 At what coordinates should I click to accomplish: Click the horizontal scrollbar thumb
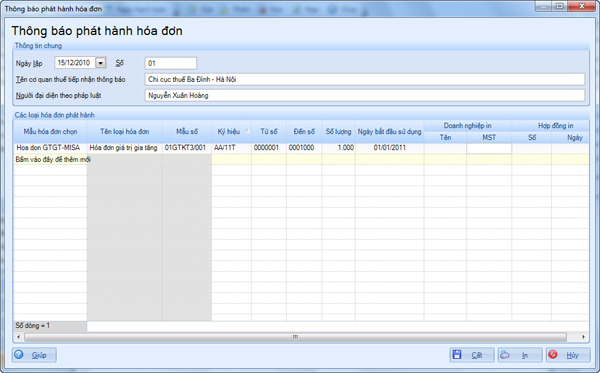295,337
